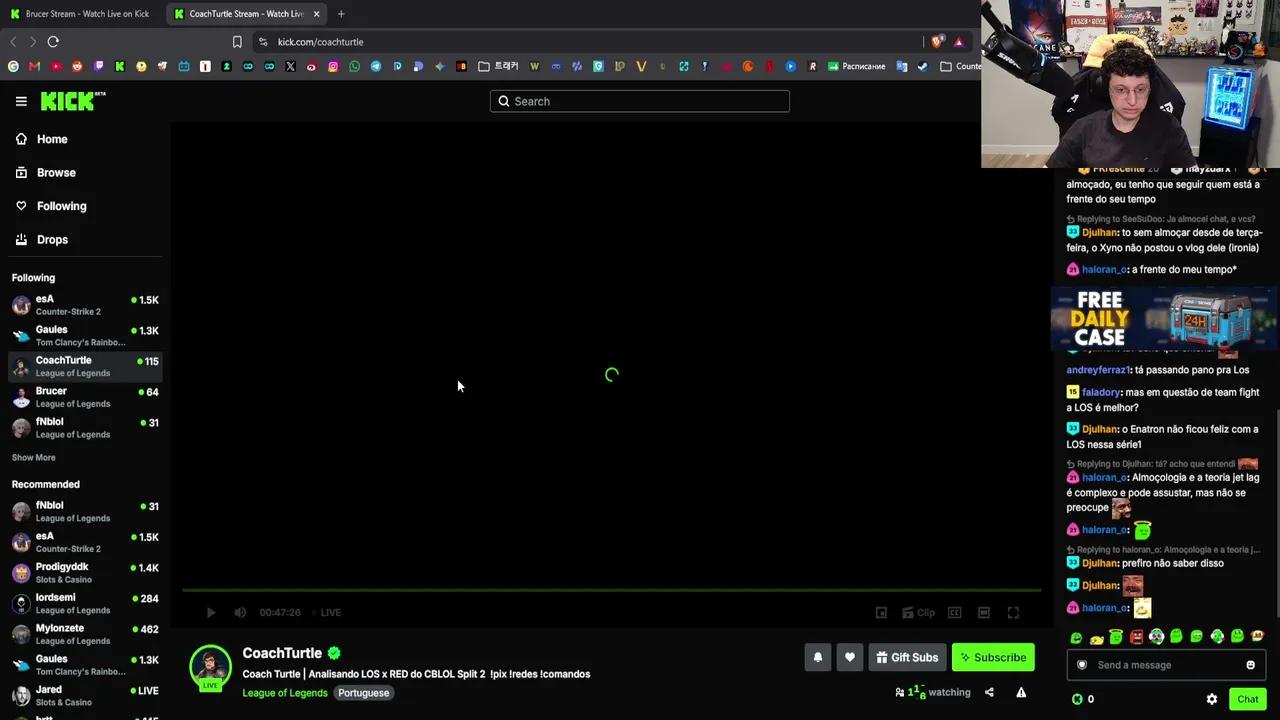Go back in browser history
The image size is (1280, 720).
13,42
